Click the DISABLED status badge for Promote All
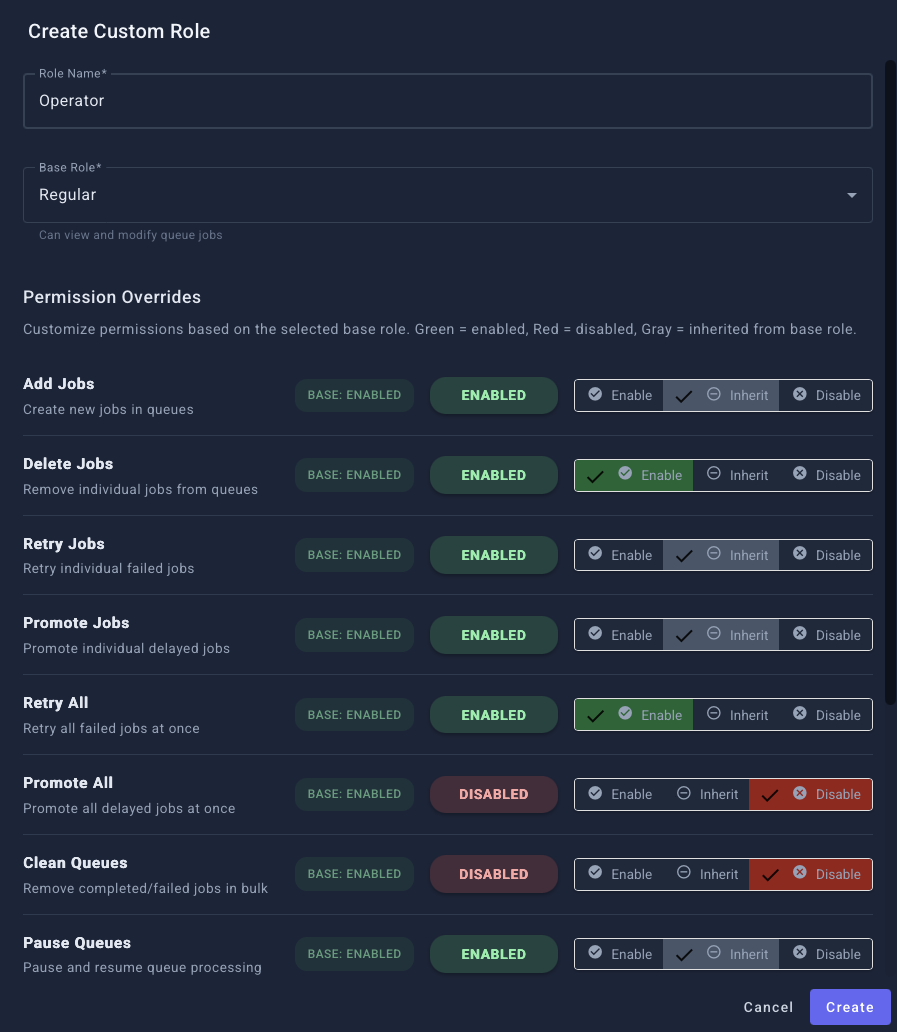This screenshot has width=897, height=1032. [494, 794]
